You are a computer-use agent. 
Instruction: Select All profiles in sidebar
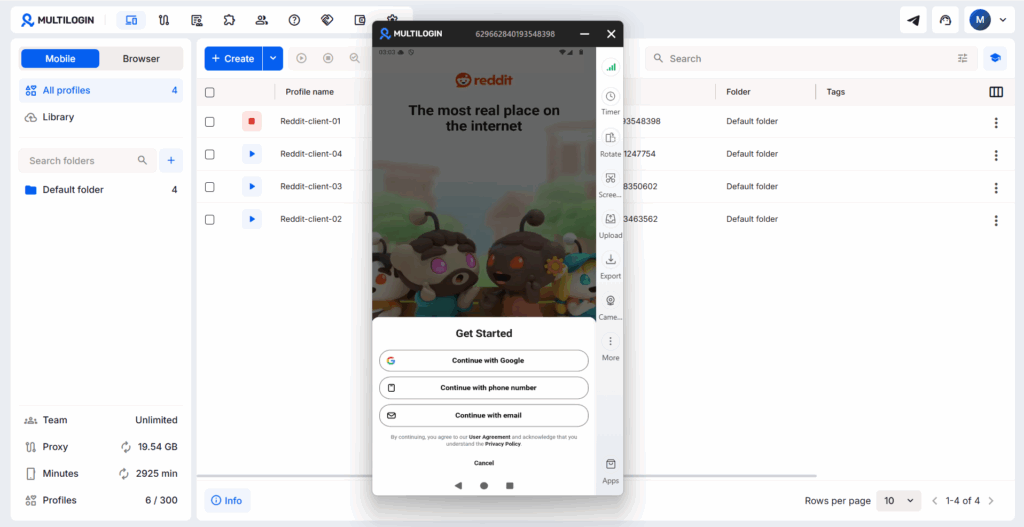(x=101, y=90)
